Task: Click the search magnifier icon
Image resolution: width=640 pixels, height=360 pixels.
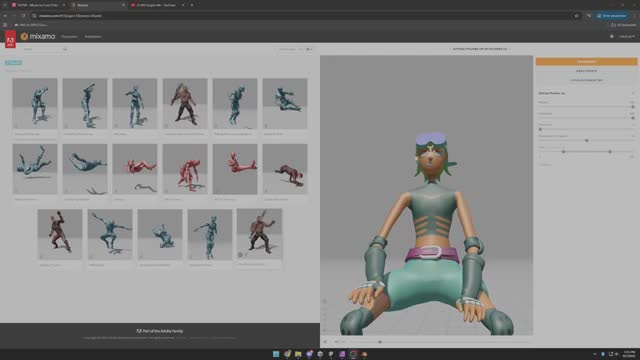Action: click(x=64, y=49)
